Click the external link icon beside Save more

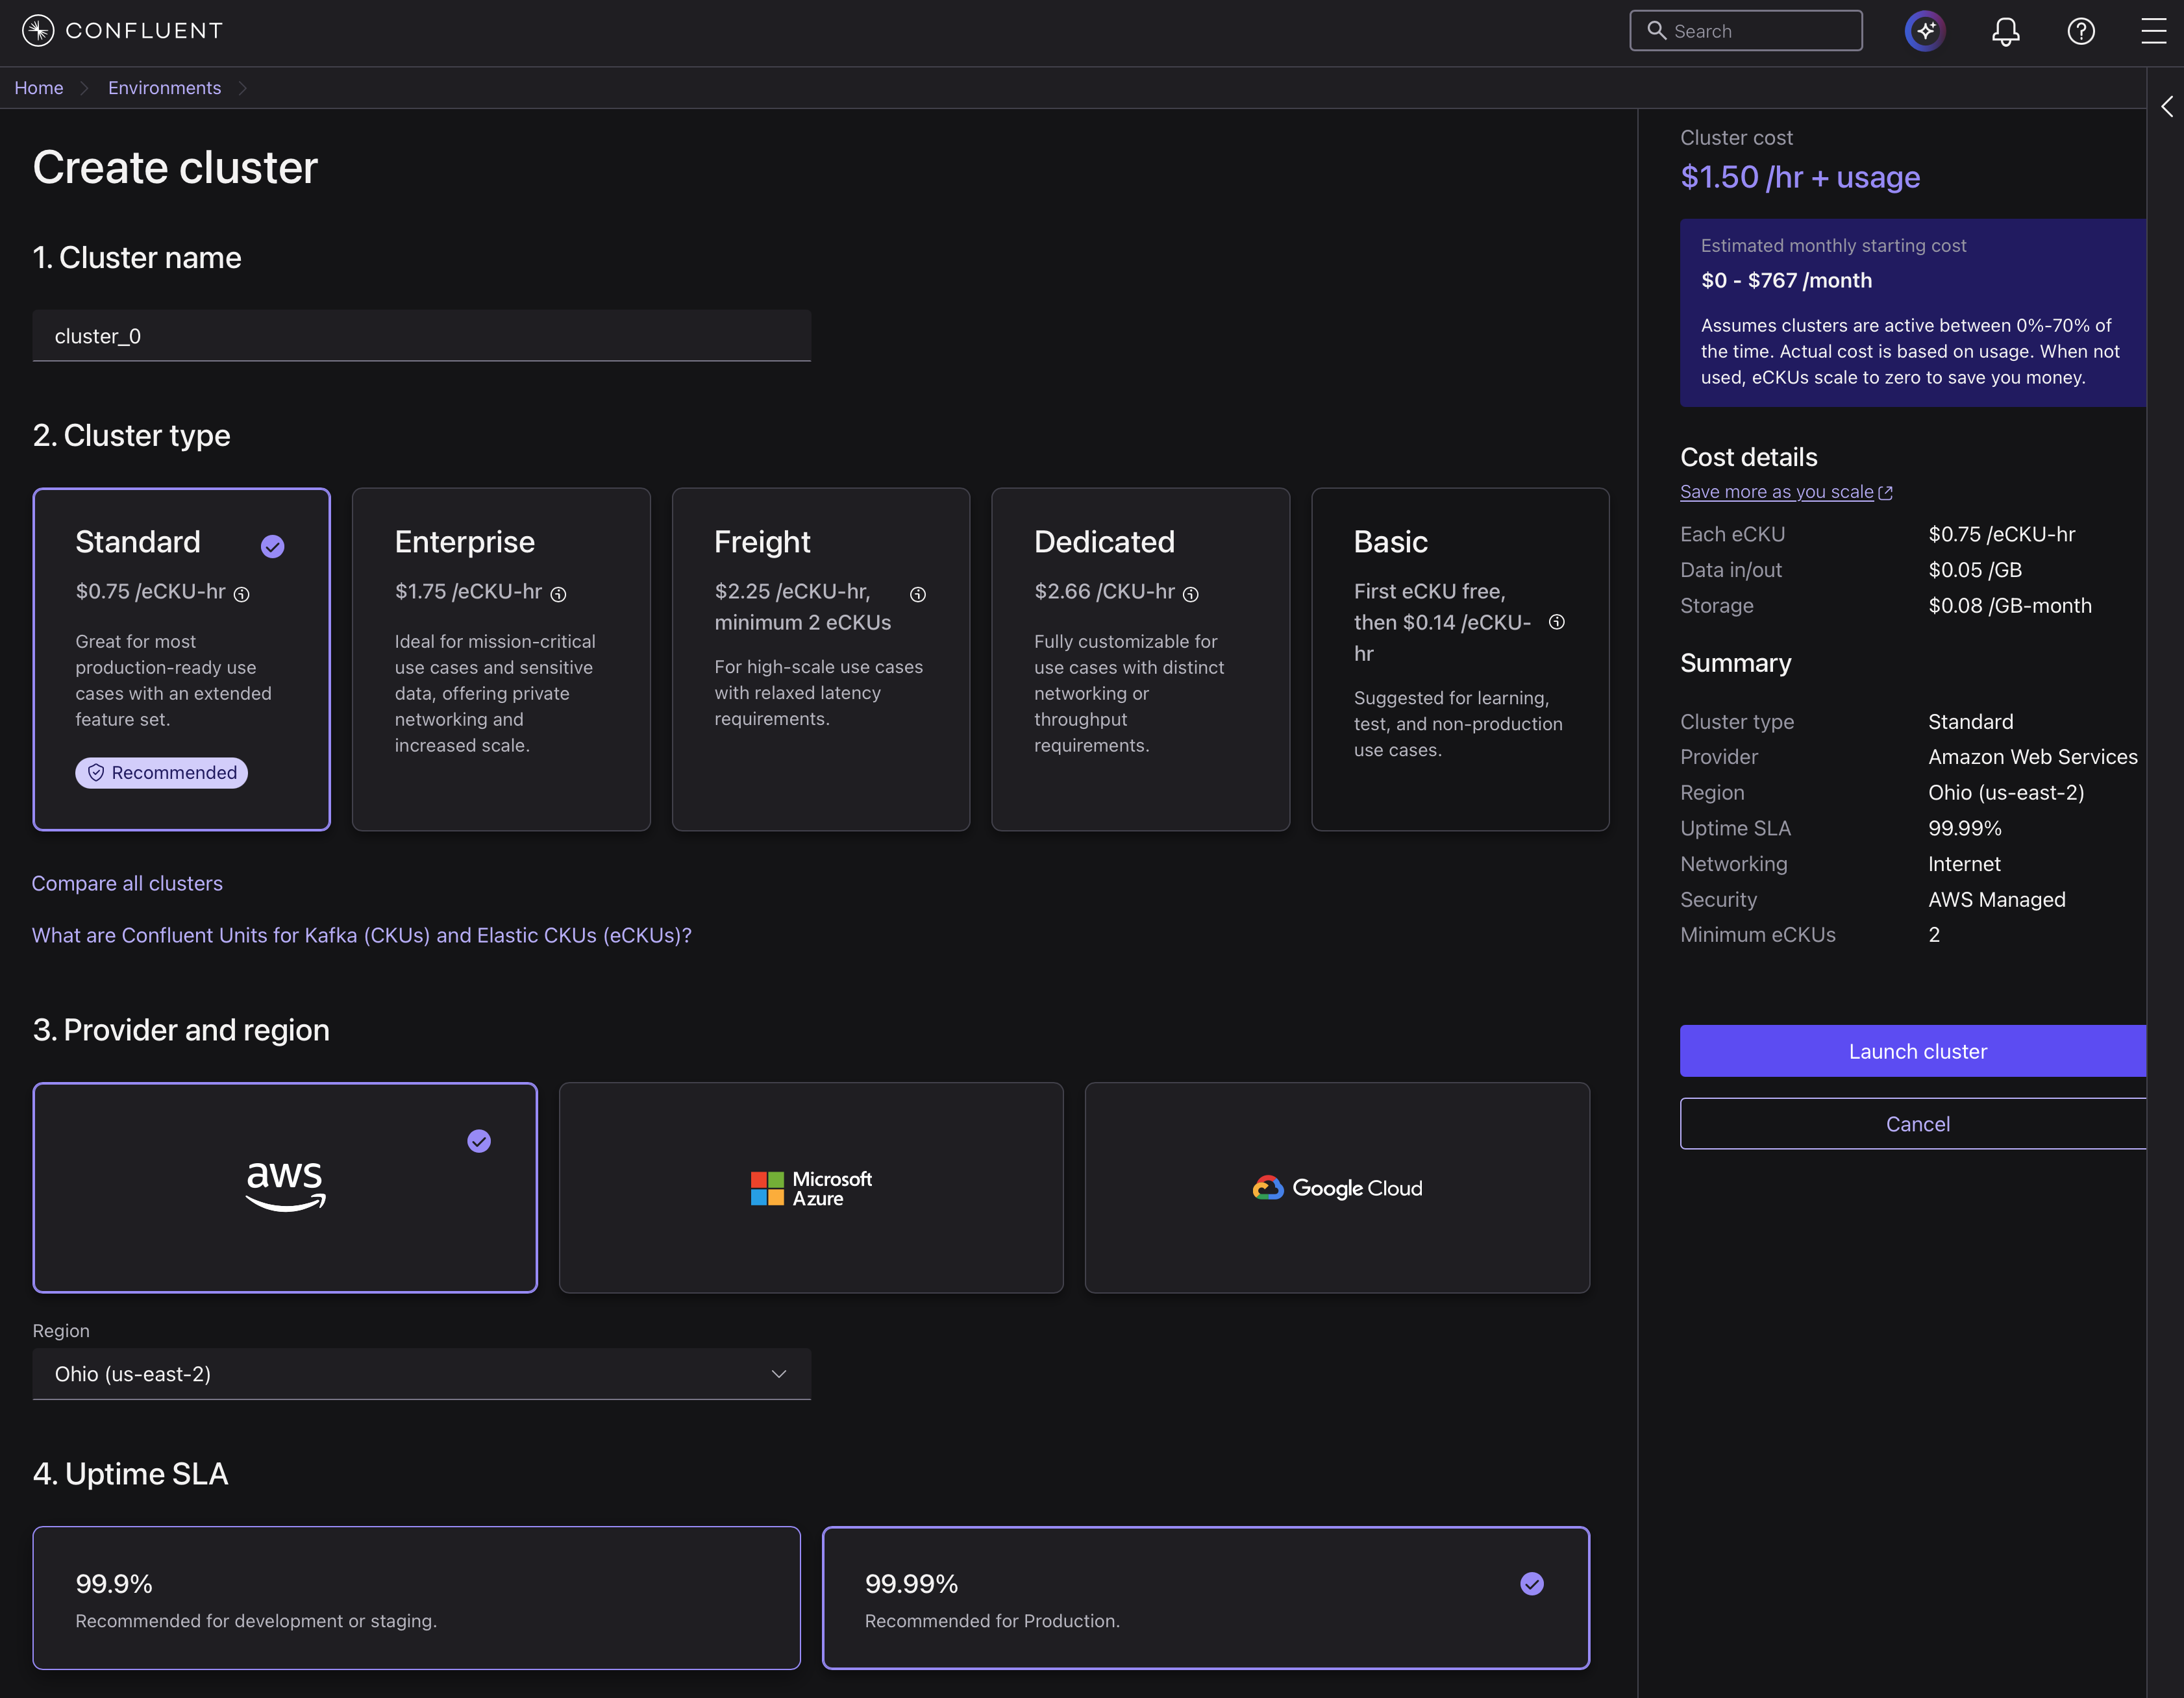click(1886, 492)
